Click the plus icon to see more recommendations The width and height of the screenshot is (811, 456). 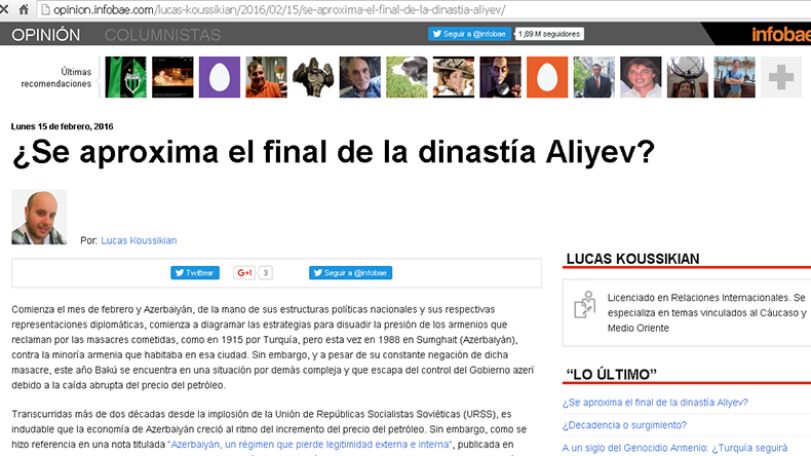coord(781,77)
